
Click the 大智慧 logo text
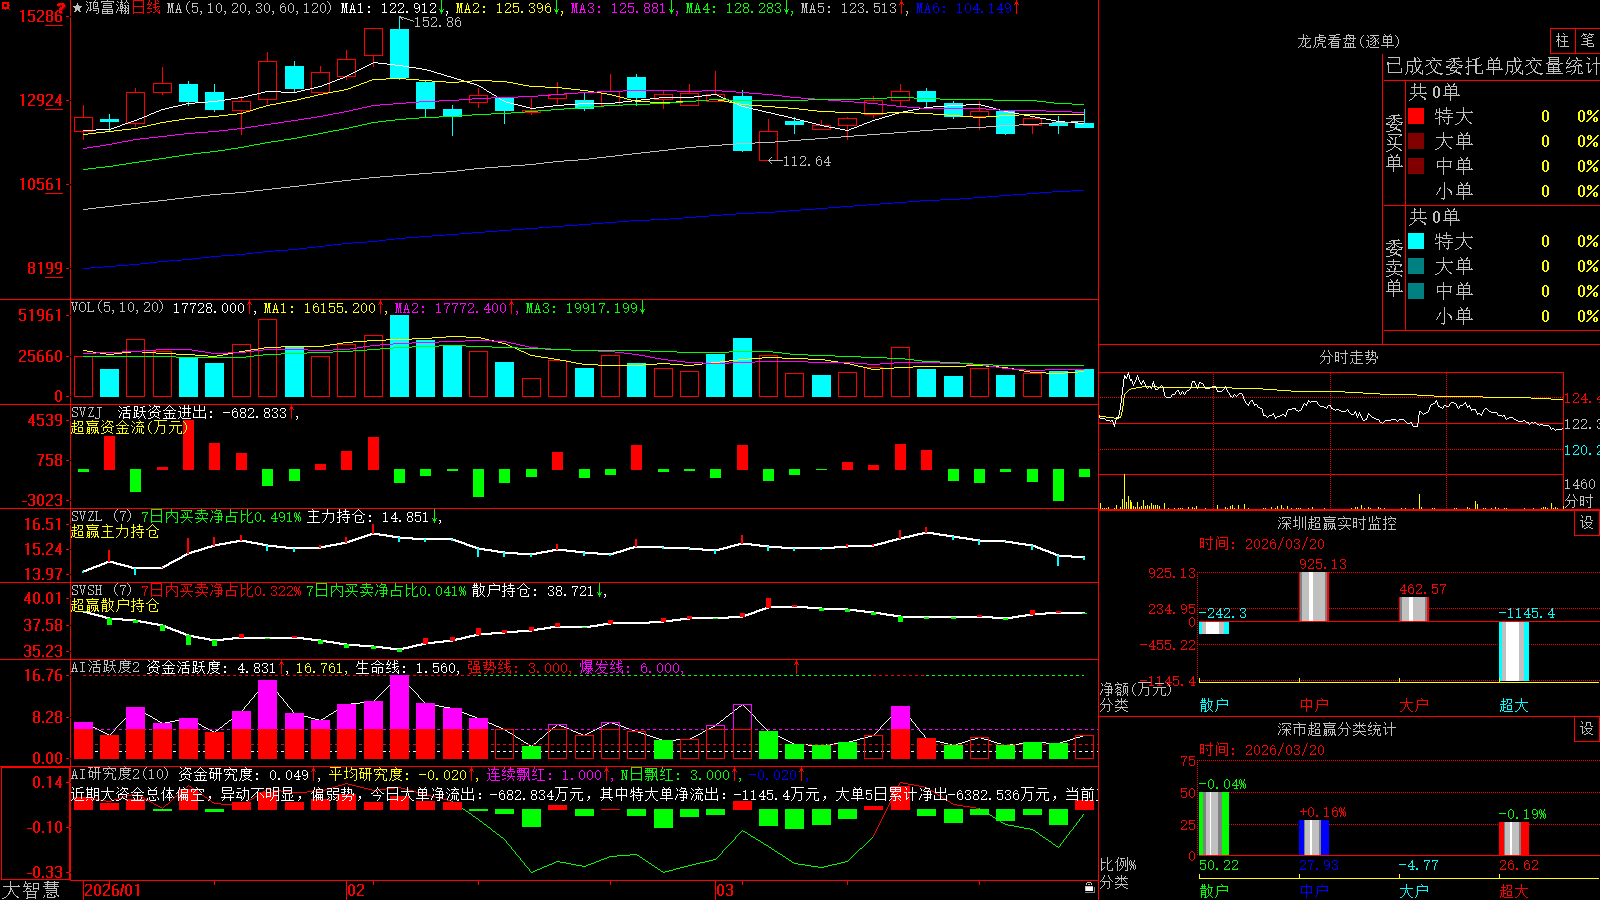pyautogui.click(x=31, y=889)
